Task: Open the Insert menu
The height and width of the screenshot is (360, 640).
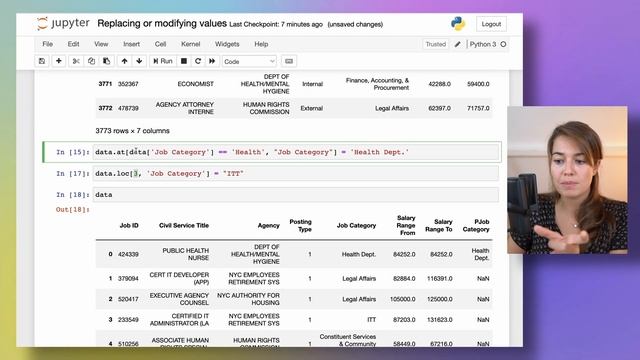Action: point(131,44)
